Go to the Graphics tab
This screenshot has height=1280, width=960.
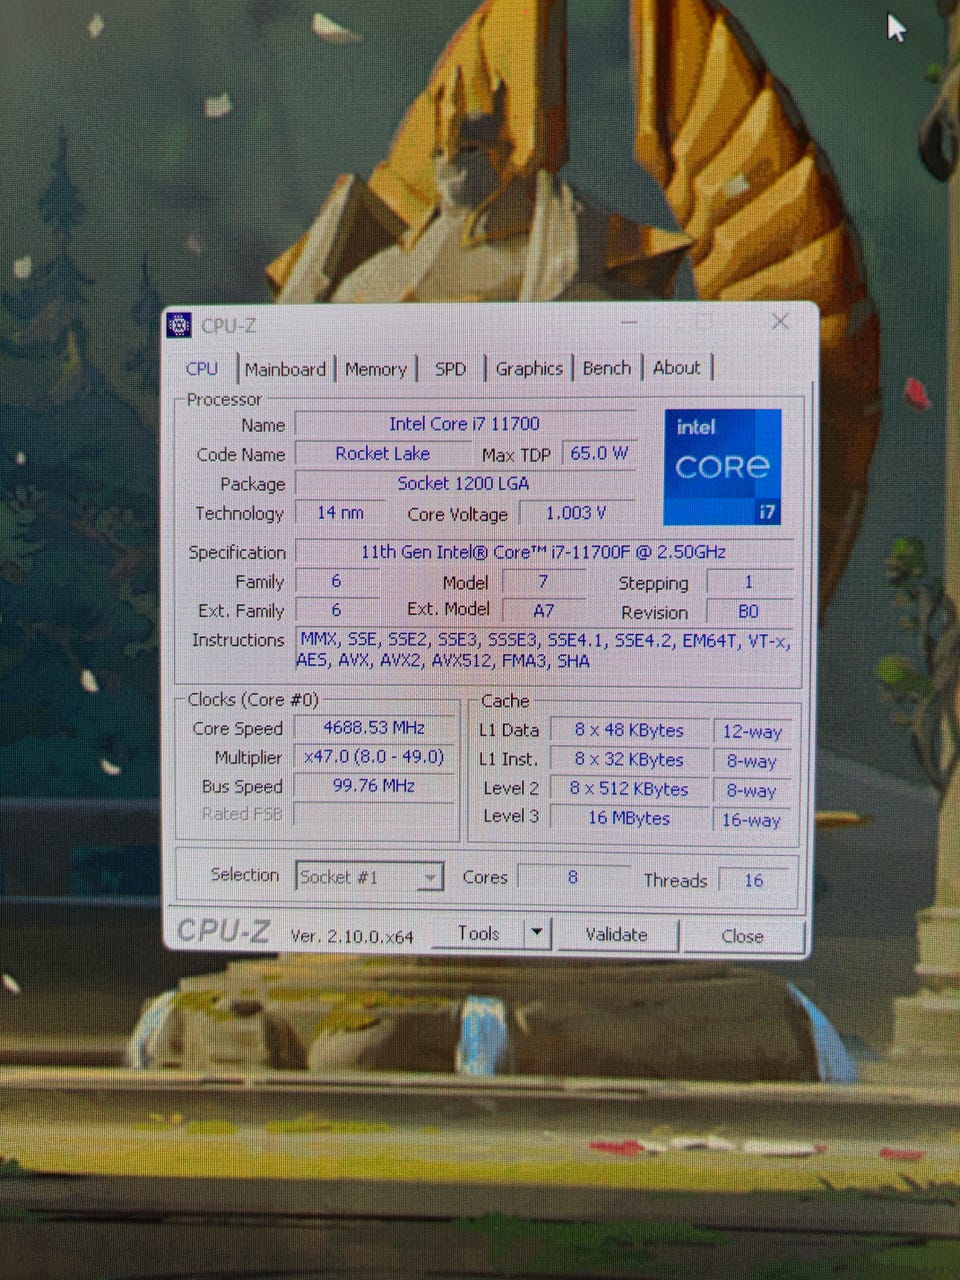click(529, 369)
